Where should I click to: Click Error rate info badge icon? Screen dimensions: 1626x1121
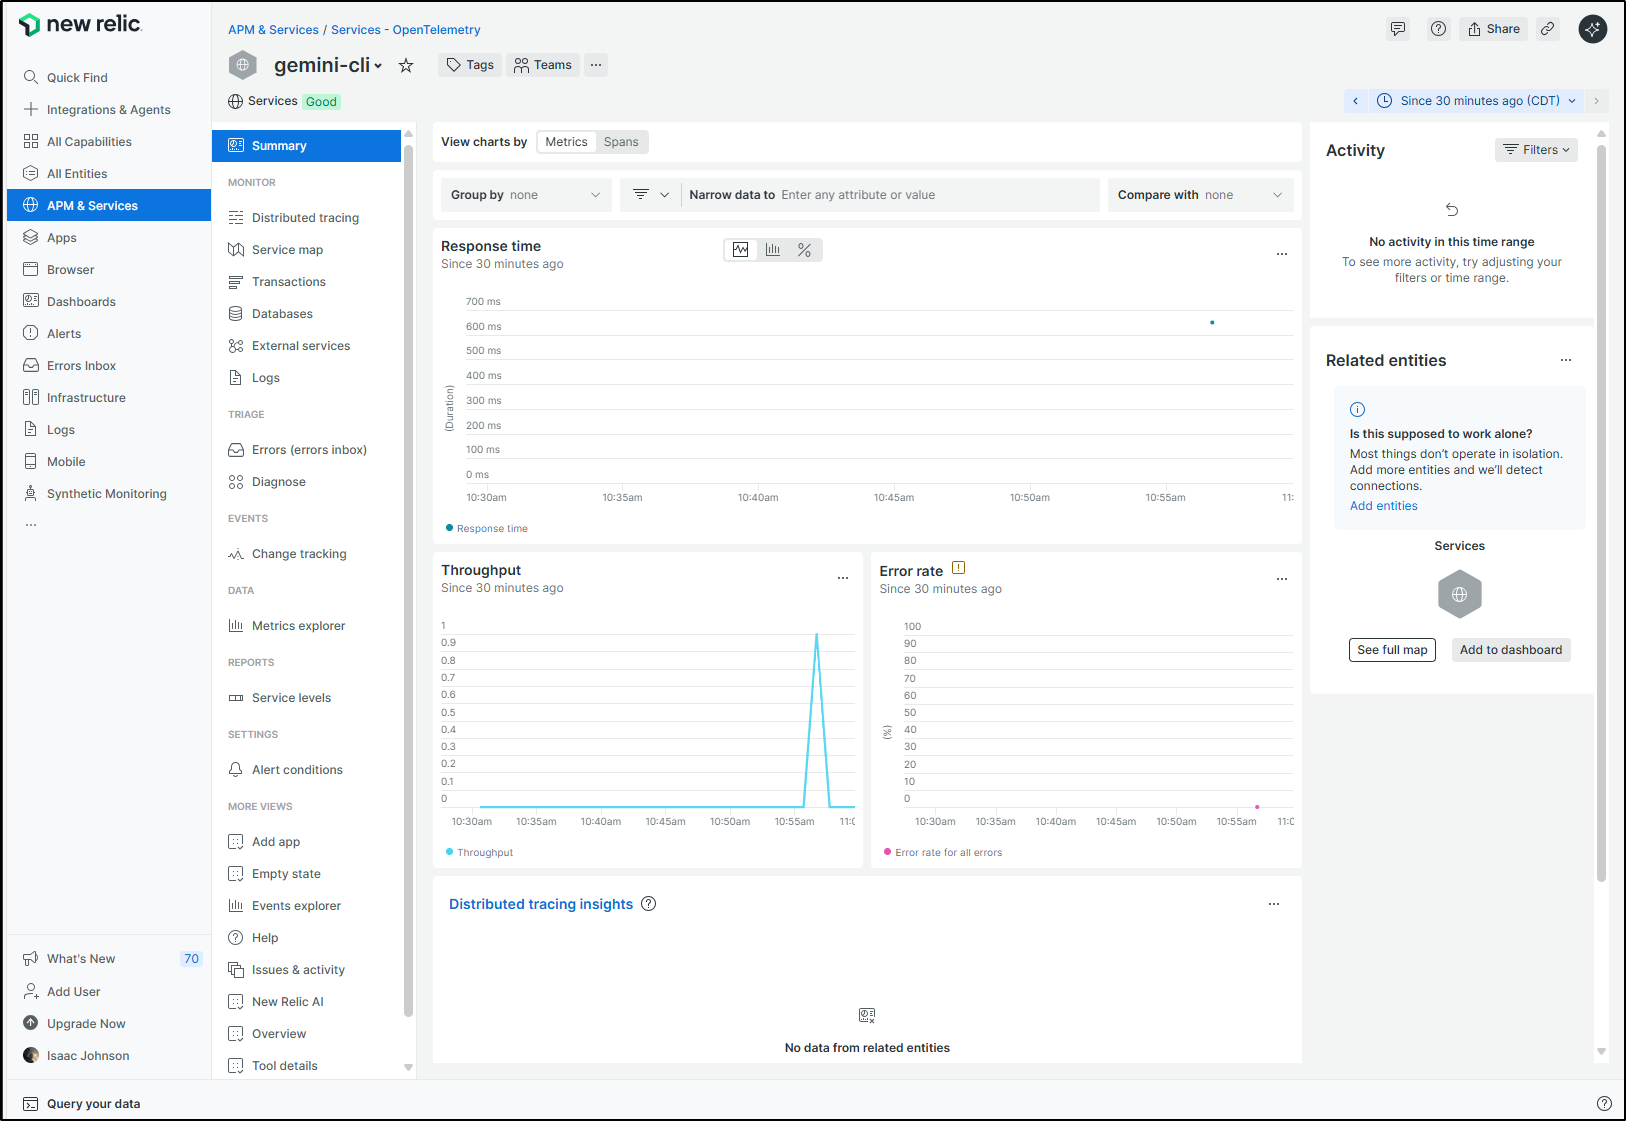pyautogui.click(x=959, y=568)
